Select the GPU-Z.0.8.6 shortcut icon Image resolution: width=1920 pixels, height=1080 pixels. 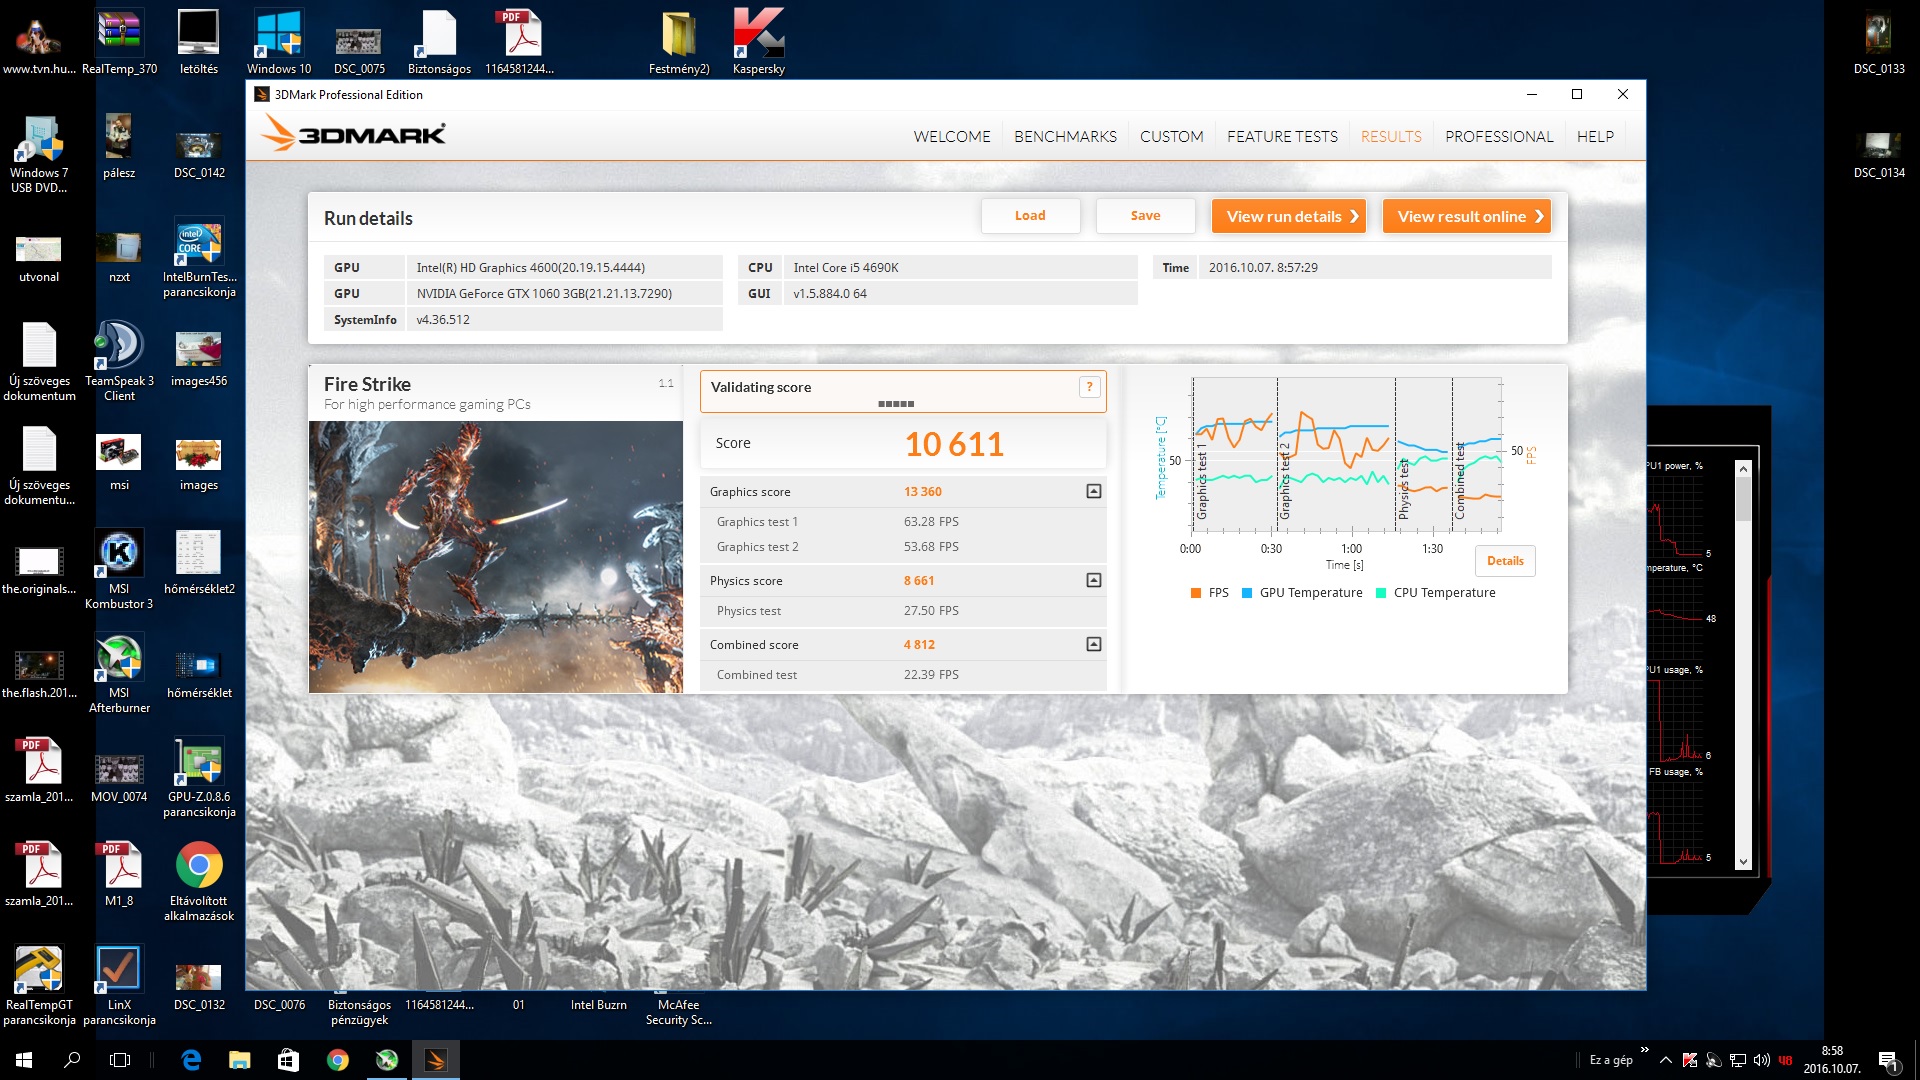coord(199,778)
